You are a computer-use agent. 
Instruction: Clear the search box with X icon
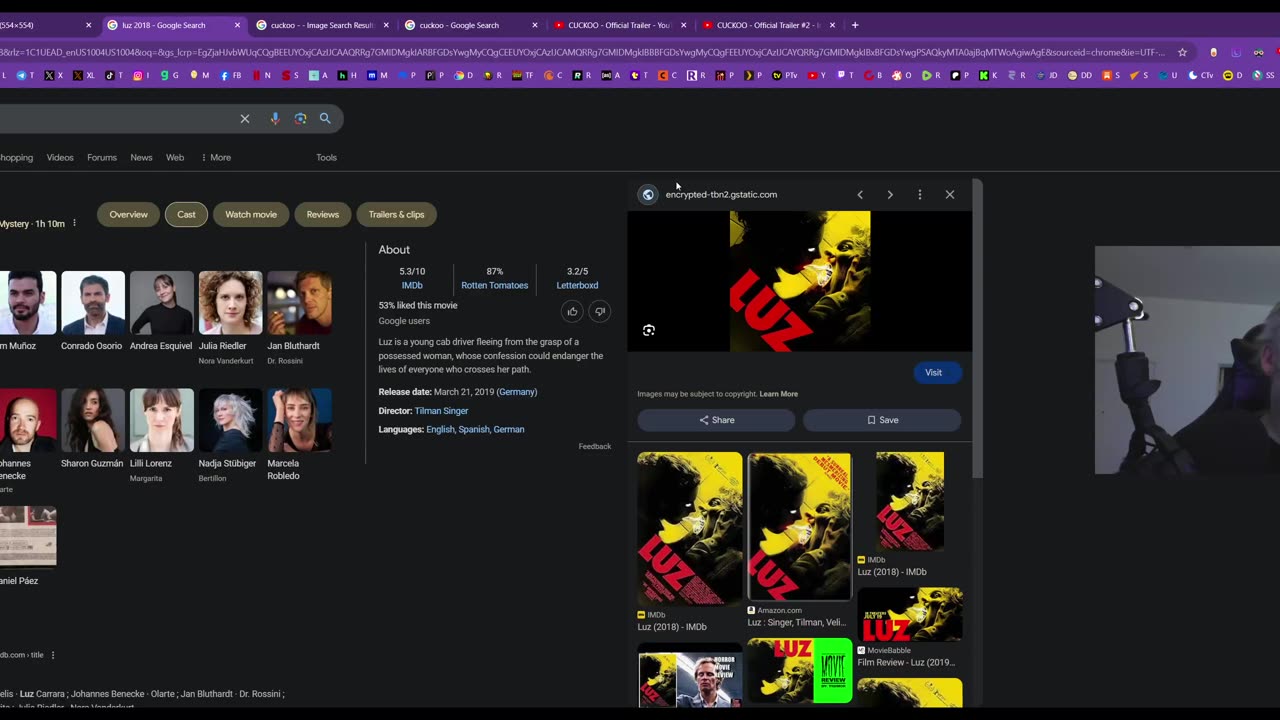pos(245,119)
